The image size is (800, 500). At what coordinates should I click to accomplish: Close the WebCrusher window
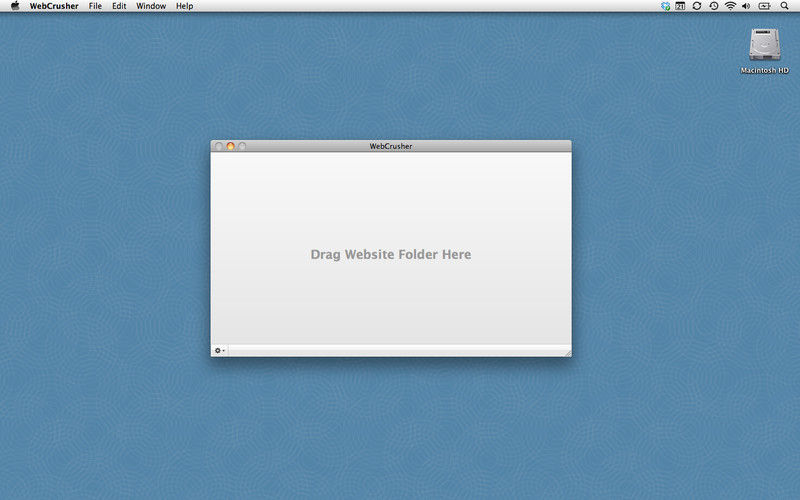tap(218, 146)
